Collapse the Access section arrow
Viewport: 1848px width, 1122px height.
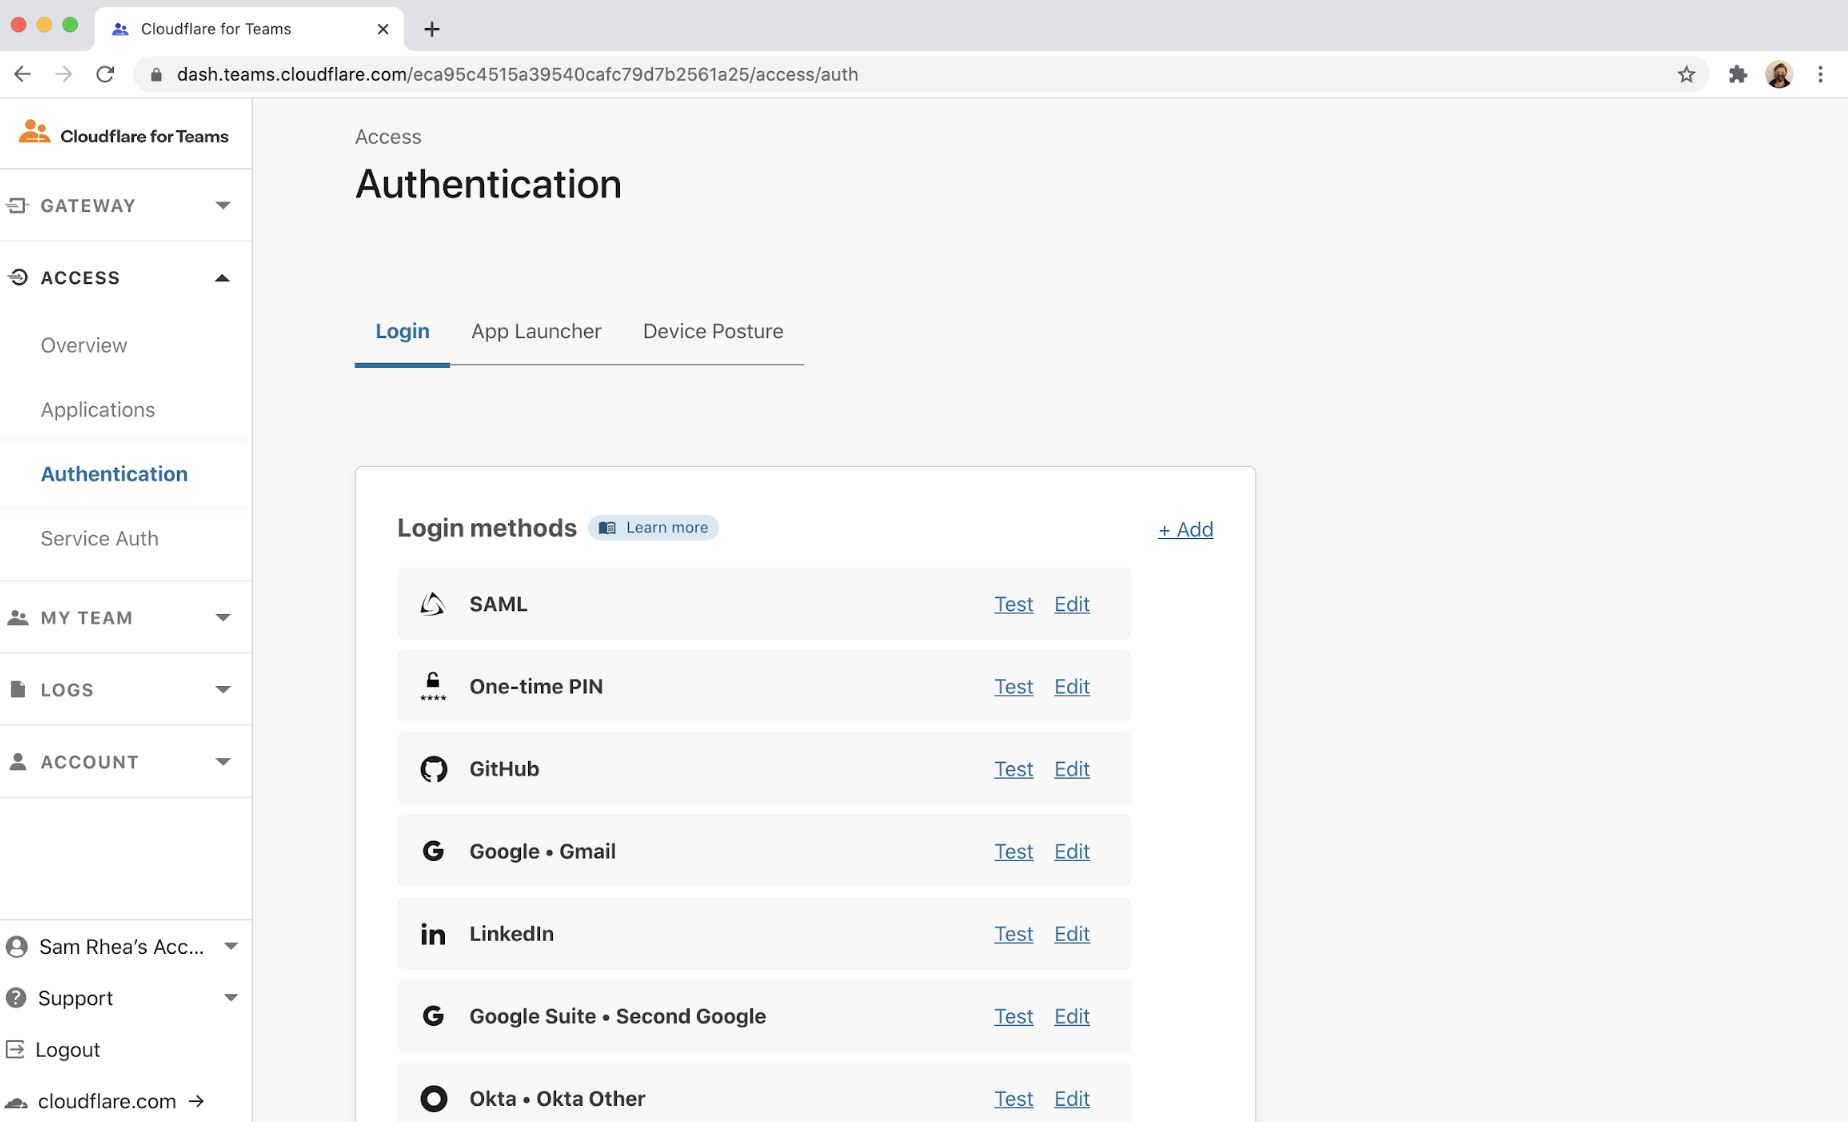coord(223,278)
